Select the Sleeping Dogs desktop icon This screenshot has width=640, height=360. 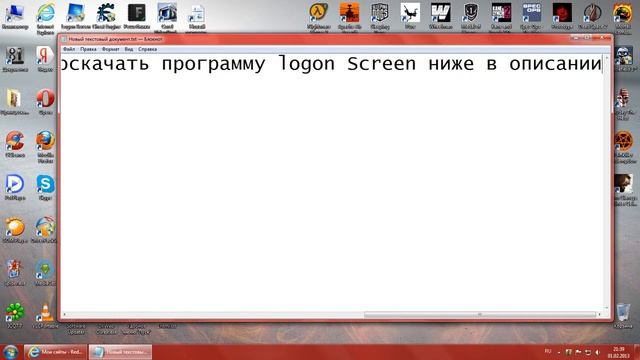[380, 17]
